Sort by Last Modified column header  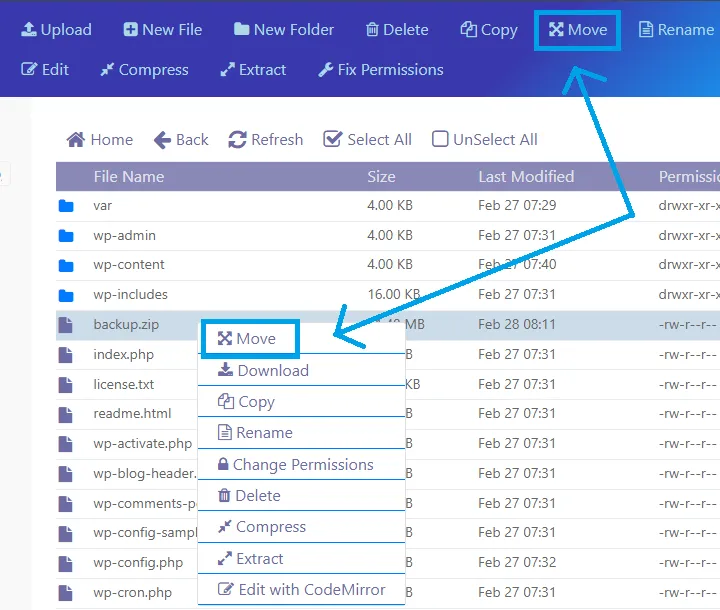[x=526, y=177]
